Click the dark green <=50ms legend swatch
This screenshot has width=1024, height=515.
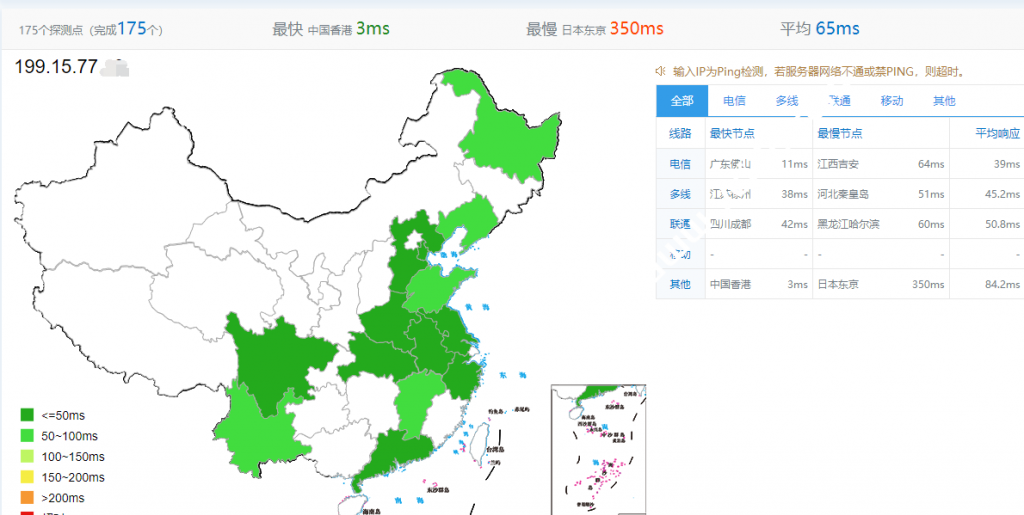click(x=27, y=415)
